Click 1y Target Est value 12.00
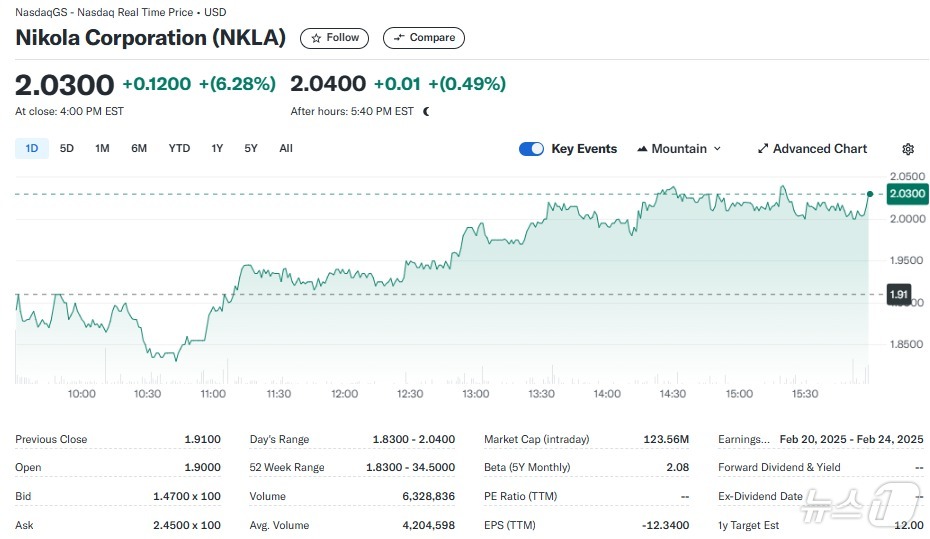 pyautogui.click(x=909, y=525)
